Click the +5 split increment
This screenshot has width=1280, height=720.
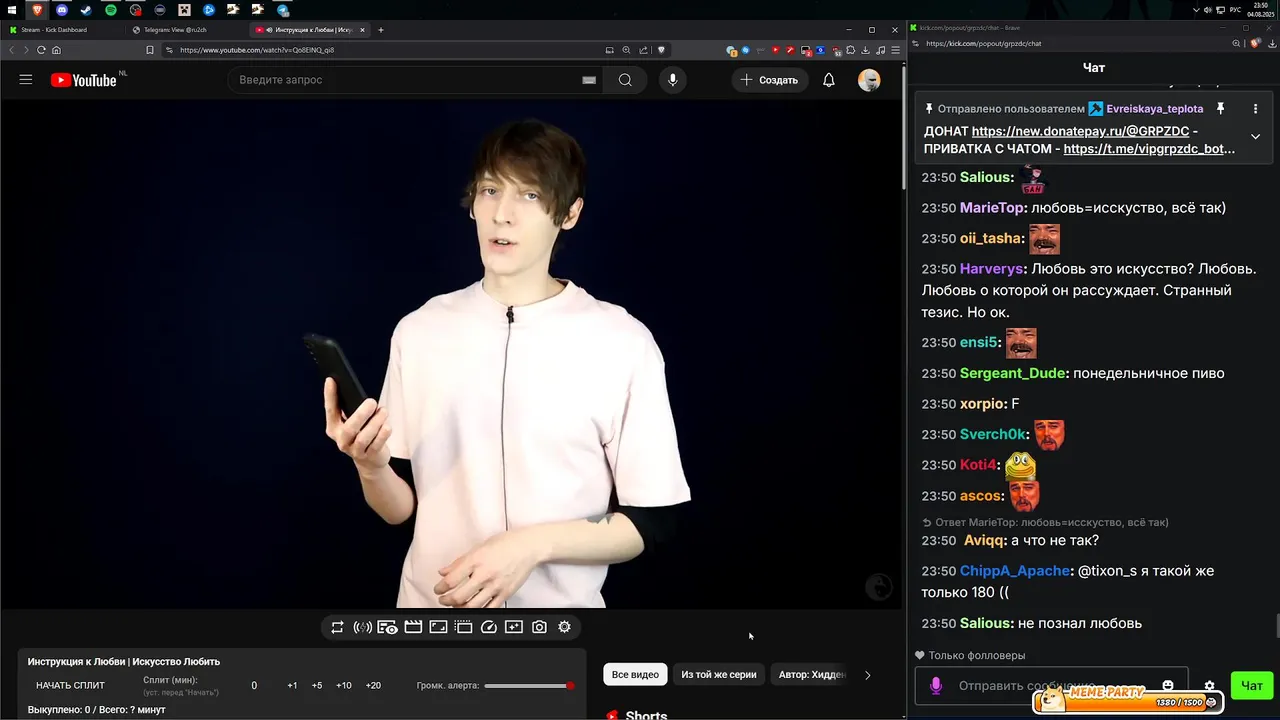[x=317, y=685]
